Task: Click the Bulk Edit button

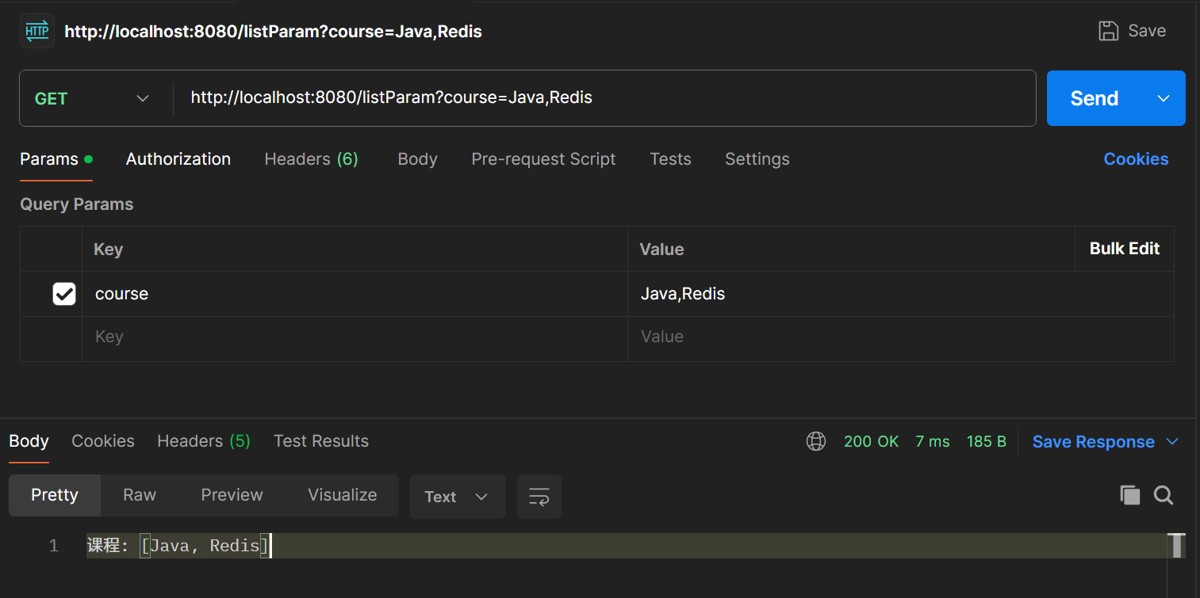Action: coord(1124,249)
